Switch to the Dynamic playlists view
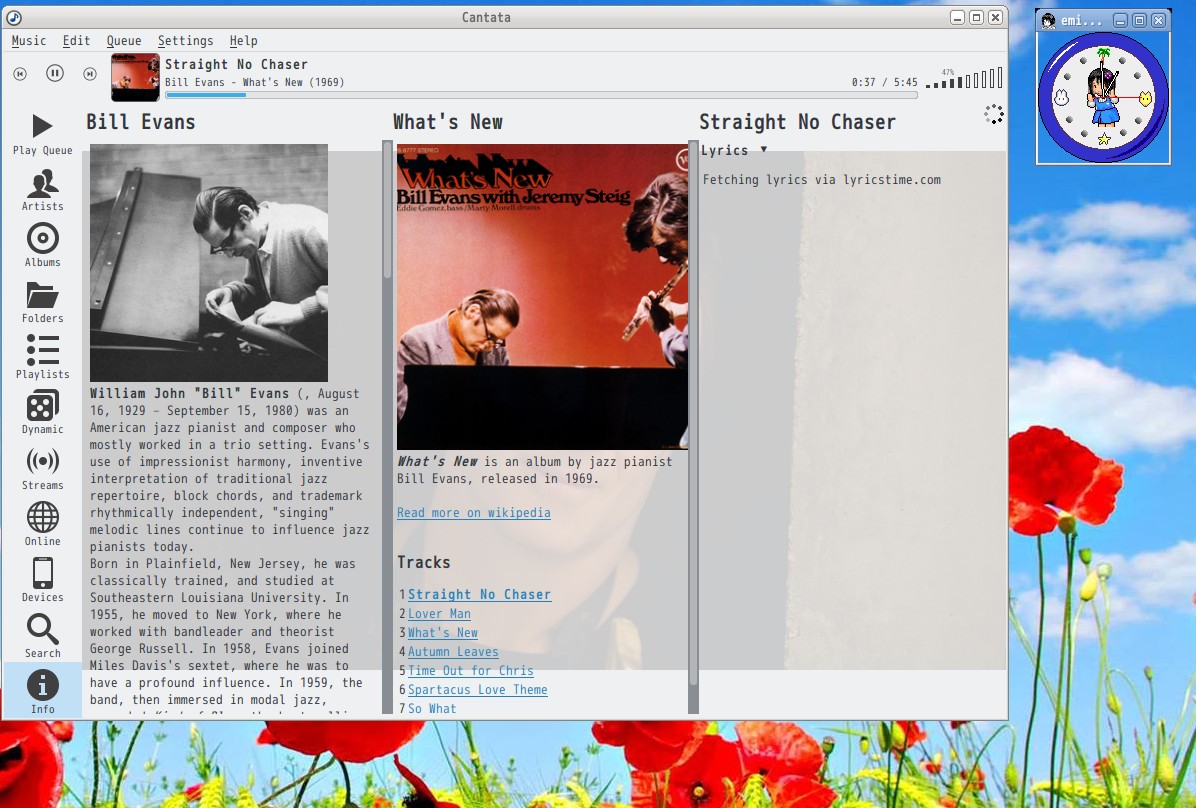Viewport: 1196px width, 808px height. (42, 412)
